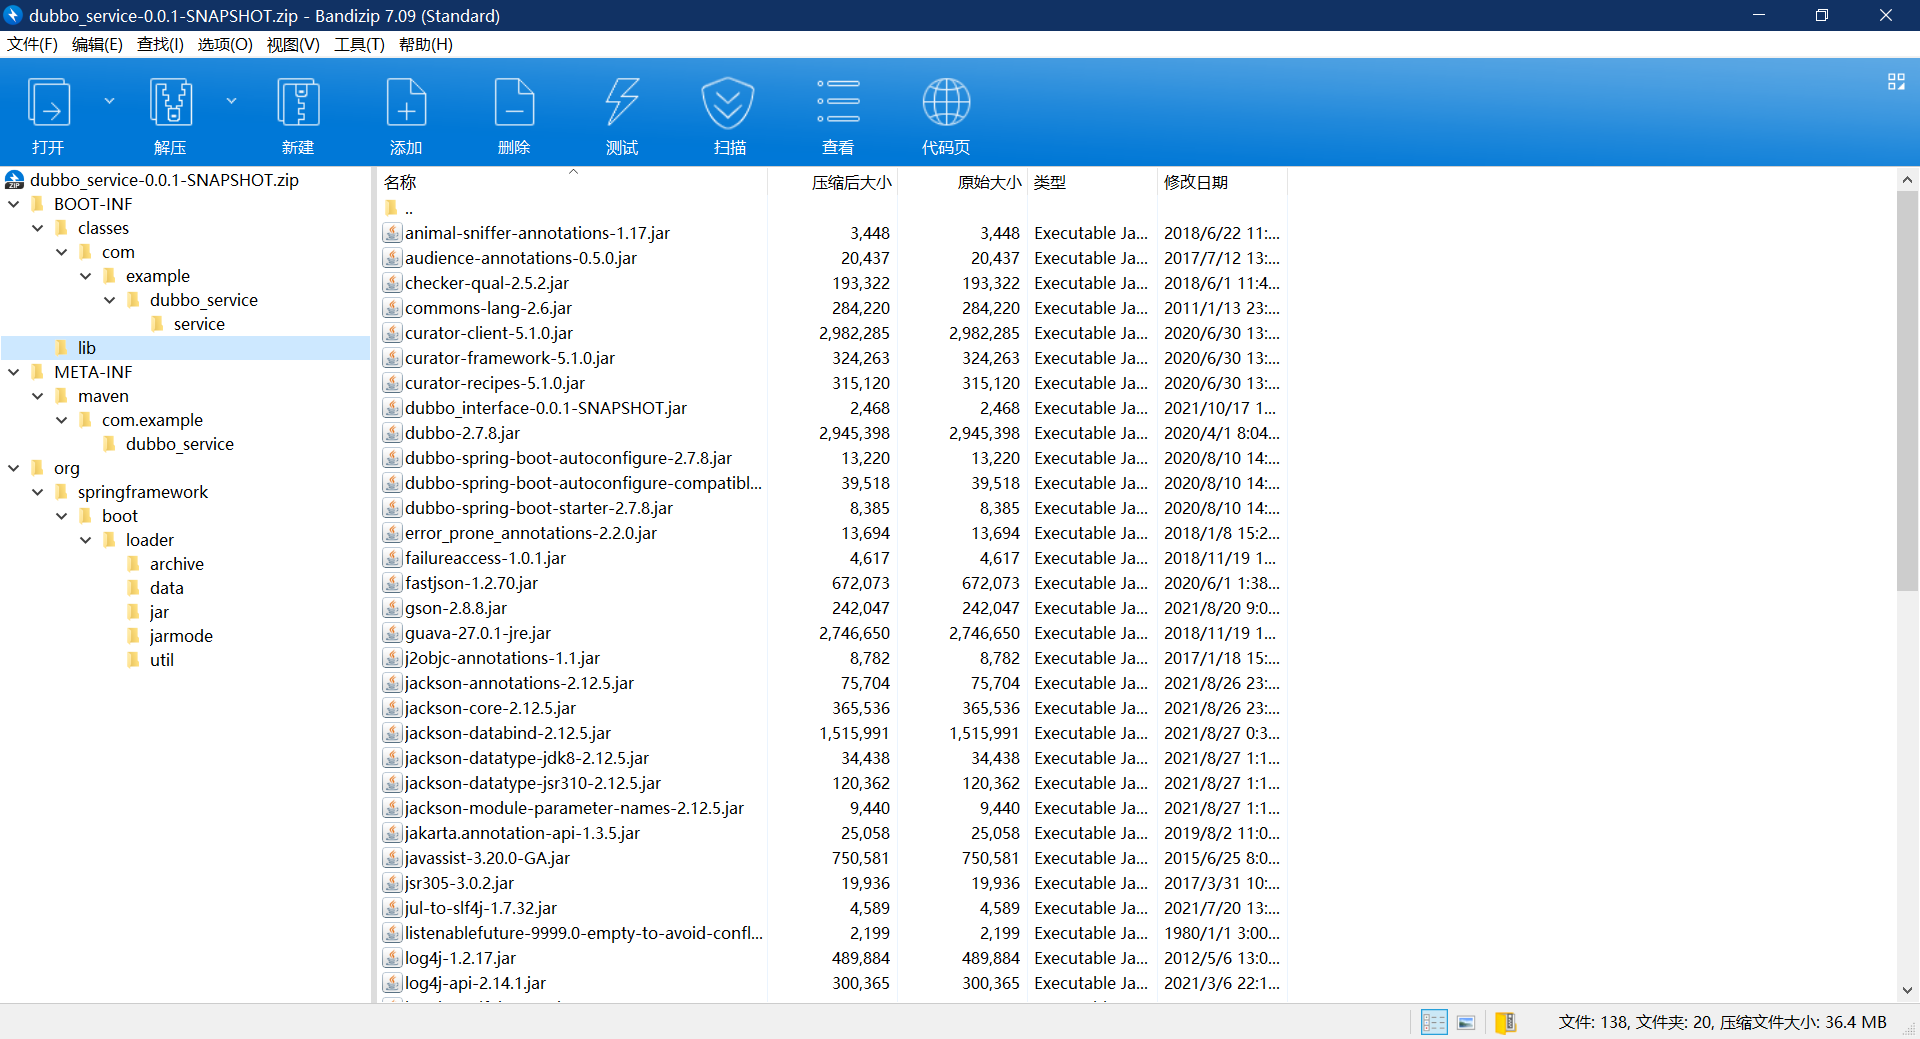Select the maven folder under META-INF
Screen dimensions: 1920x1039
[103, 396]
